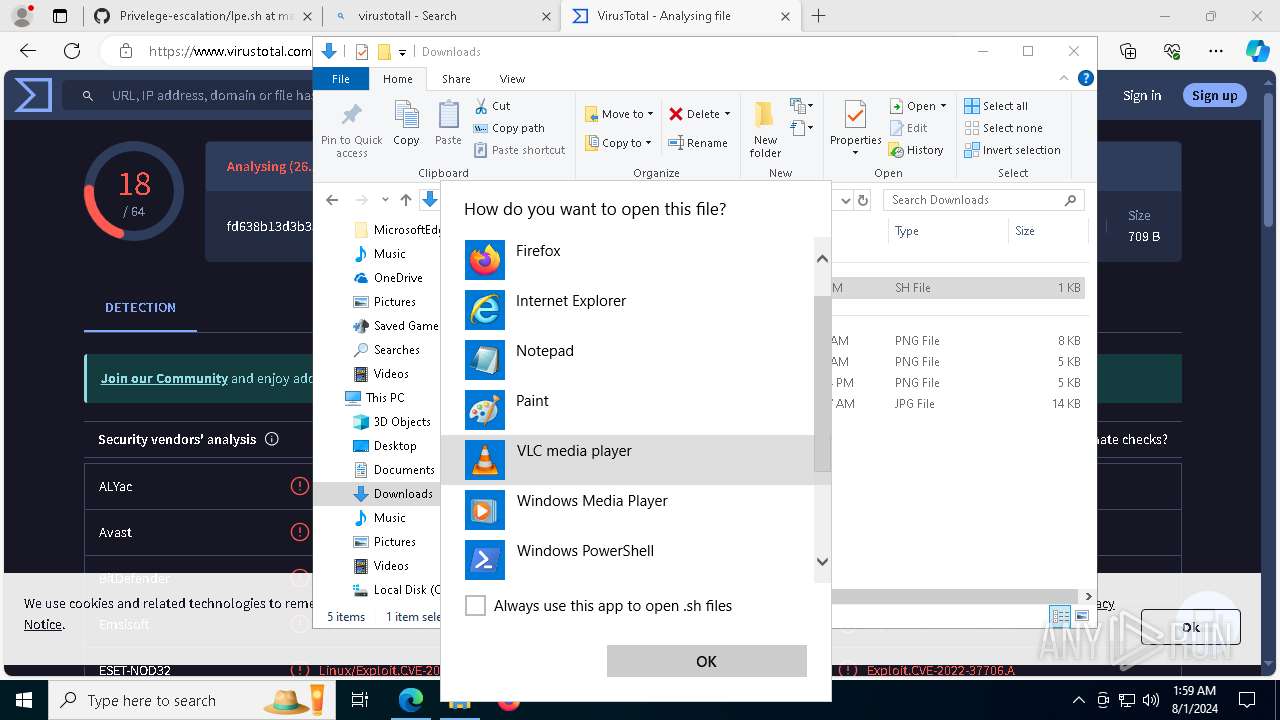Click Microsoft Edge taskbar icon
The width and height of the screenshot is (1280, 720).
[x=411, y=700]
